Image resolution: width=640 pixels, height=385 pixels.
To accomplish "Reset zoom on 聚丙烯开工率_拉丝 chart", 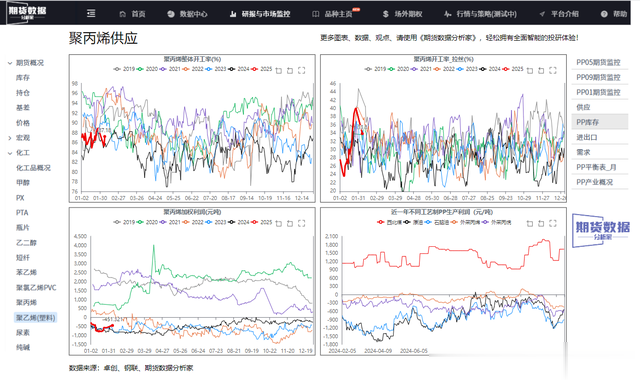I will (541, 70).
